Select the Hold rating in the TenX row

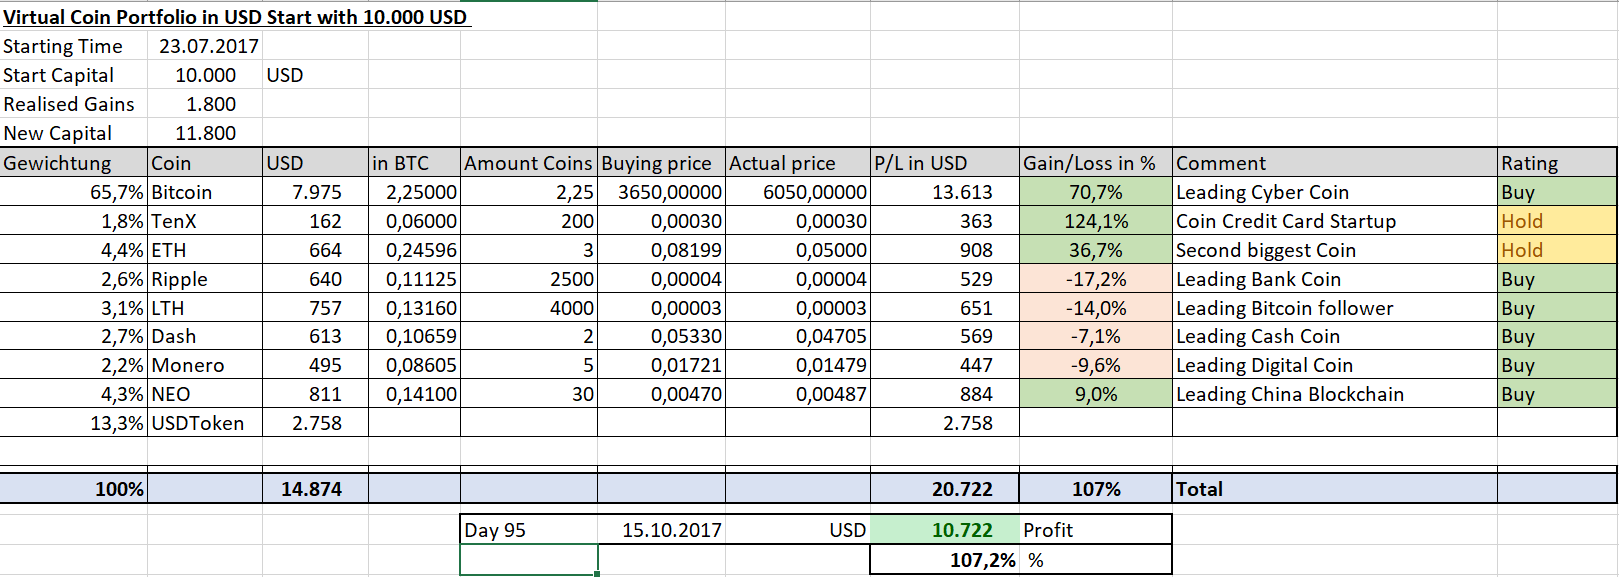(1556, 221)
